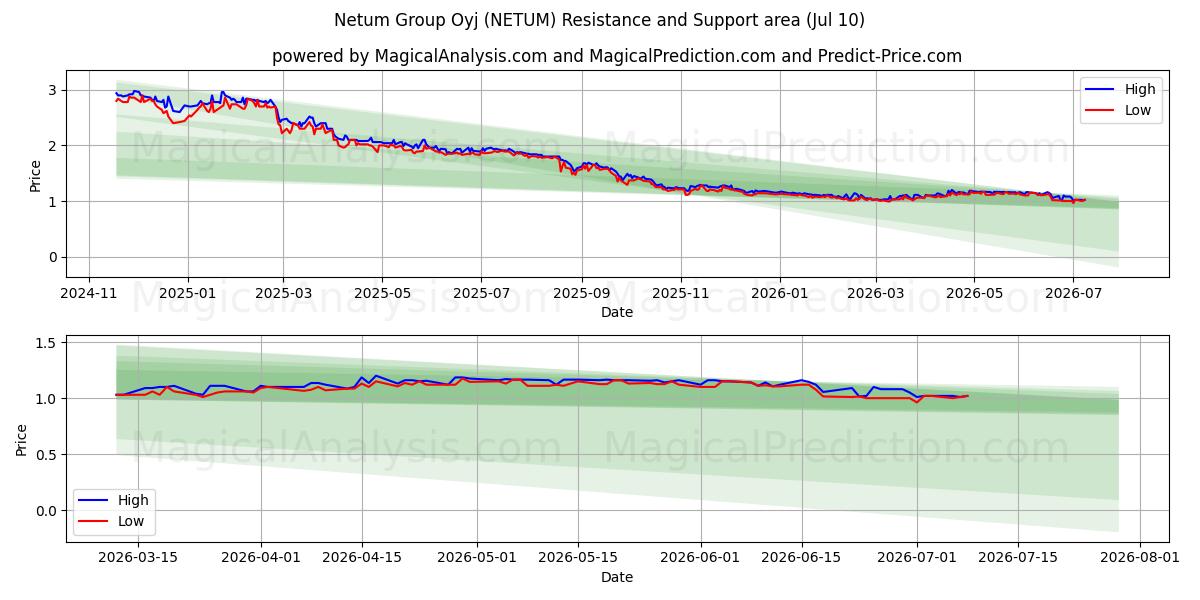Click the '2026-07' x-axis label on the top chart
Screen dimensions: 1200x600
(1072, 294)
